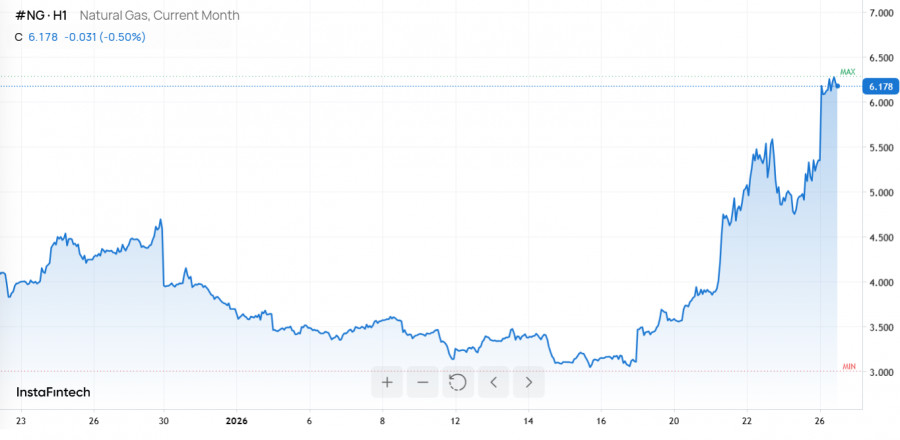Zoom out the chart with minus button
Viewport: 900px width, 440px height.
click(x=423, y=381)
